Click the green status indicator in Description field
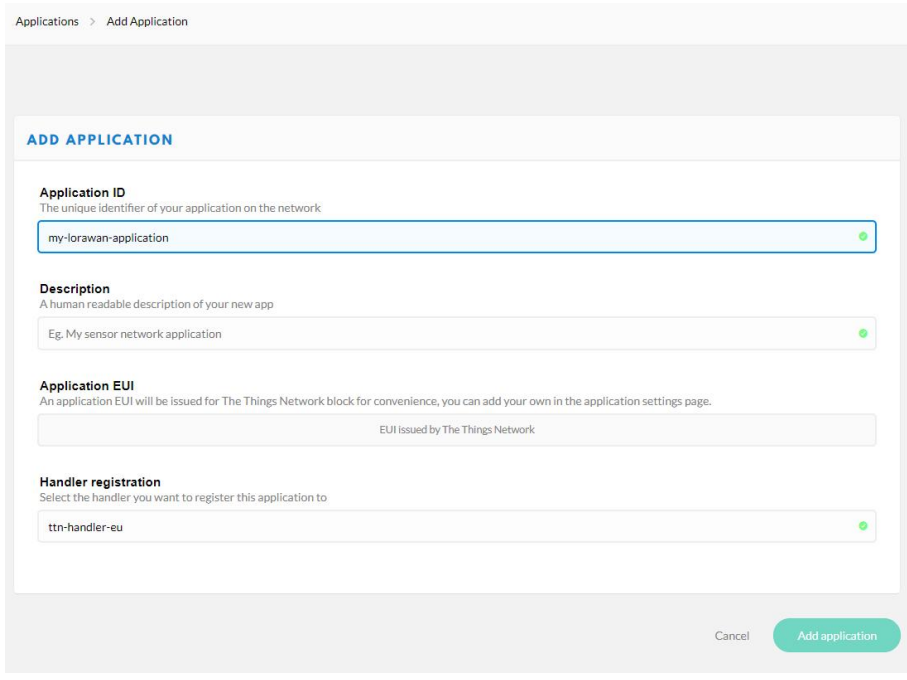907x680 pixels. (x=862, y=334)
